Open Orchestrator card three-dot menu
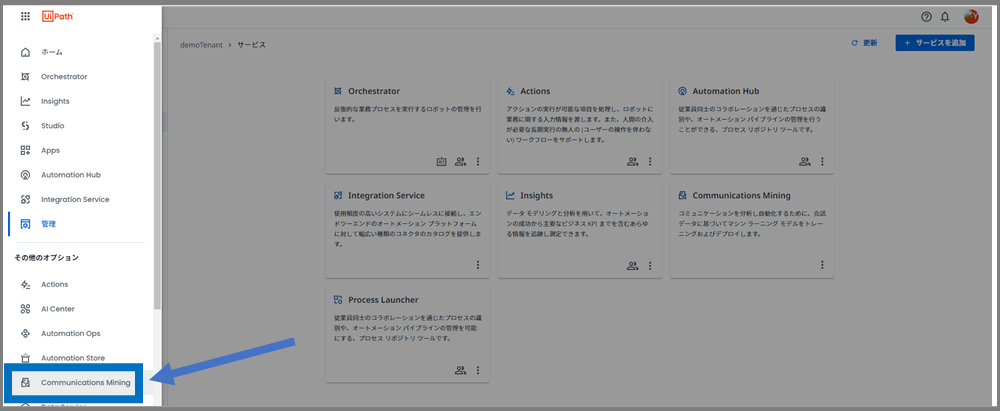The width and height of the screenshot is (1000, 411). (x=478, y=161)
